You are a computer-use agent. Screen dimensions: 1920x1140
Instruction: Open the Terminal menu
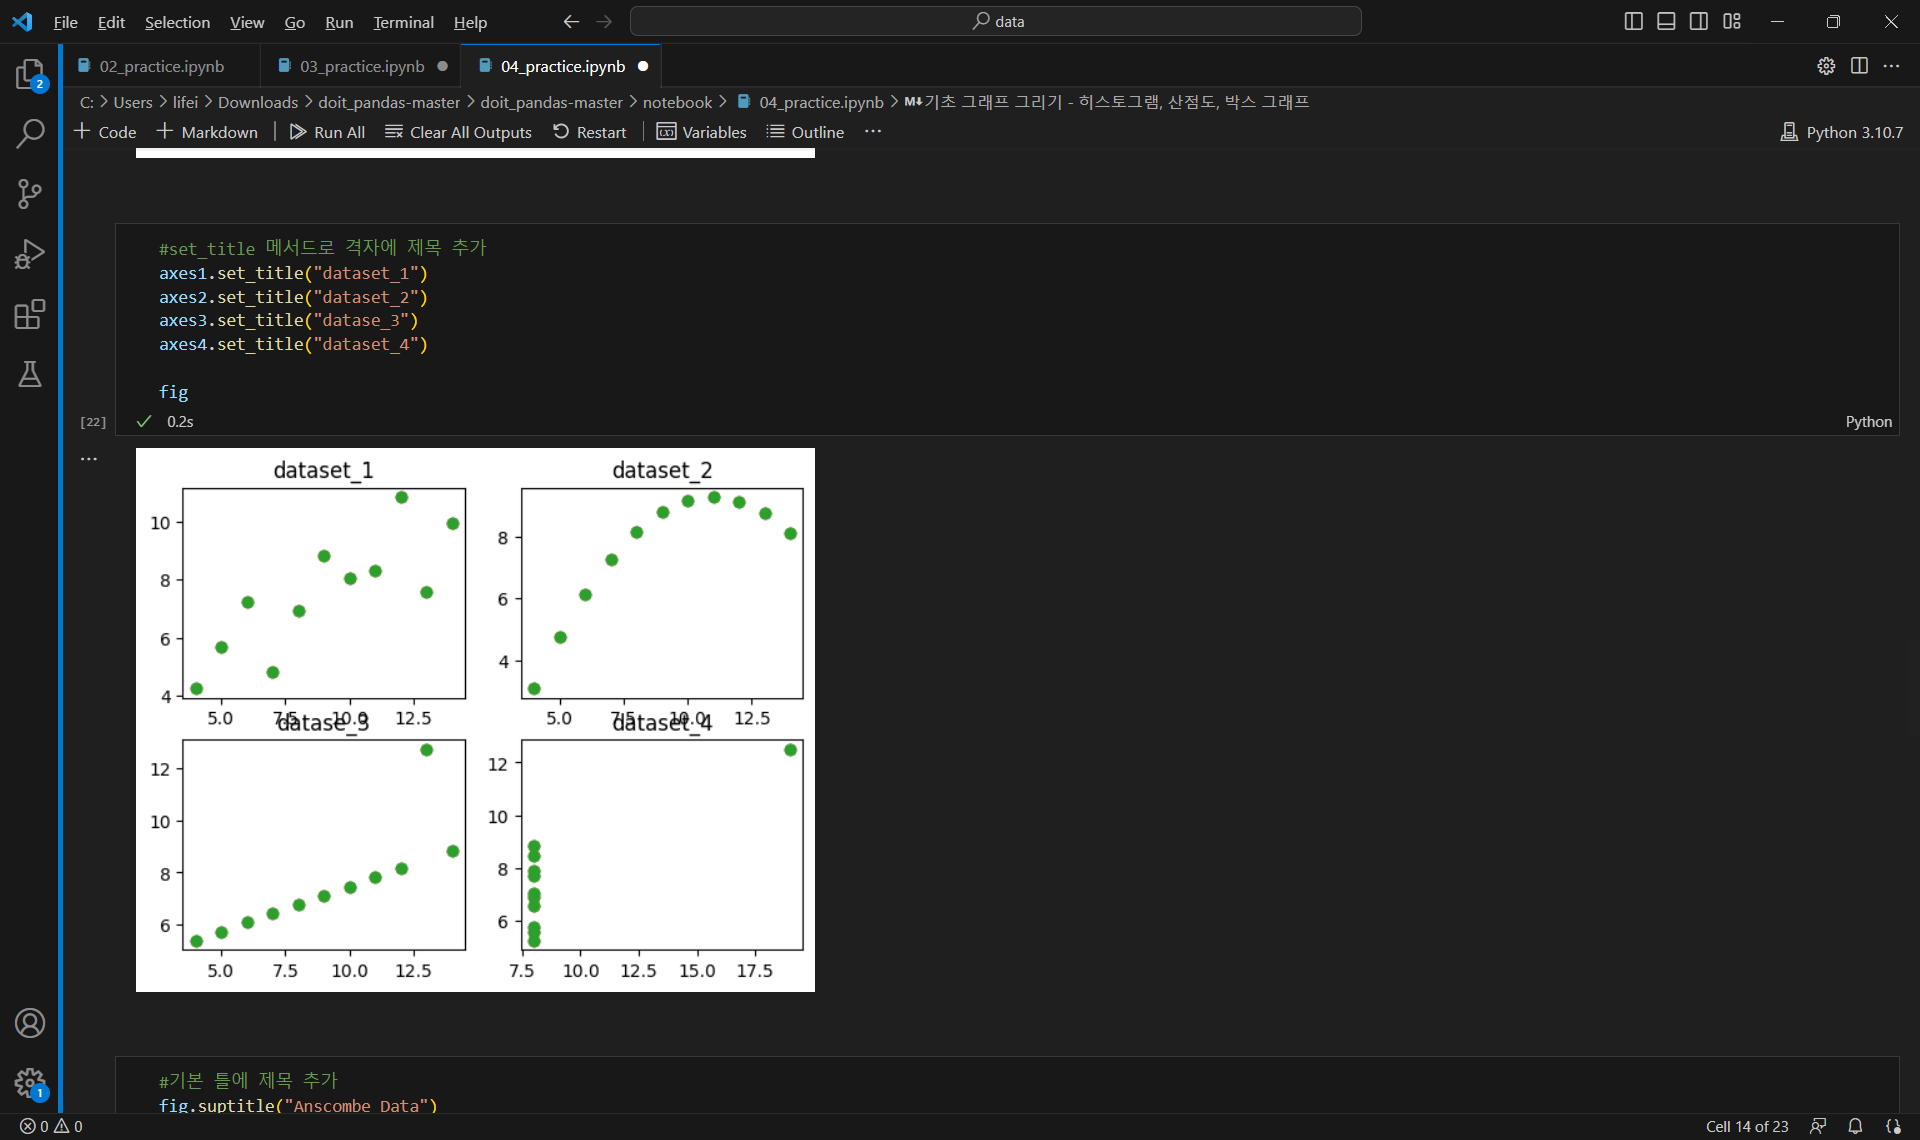tap(403, 22)
